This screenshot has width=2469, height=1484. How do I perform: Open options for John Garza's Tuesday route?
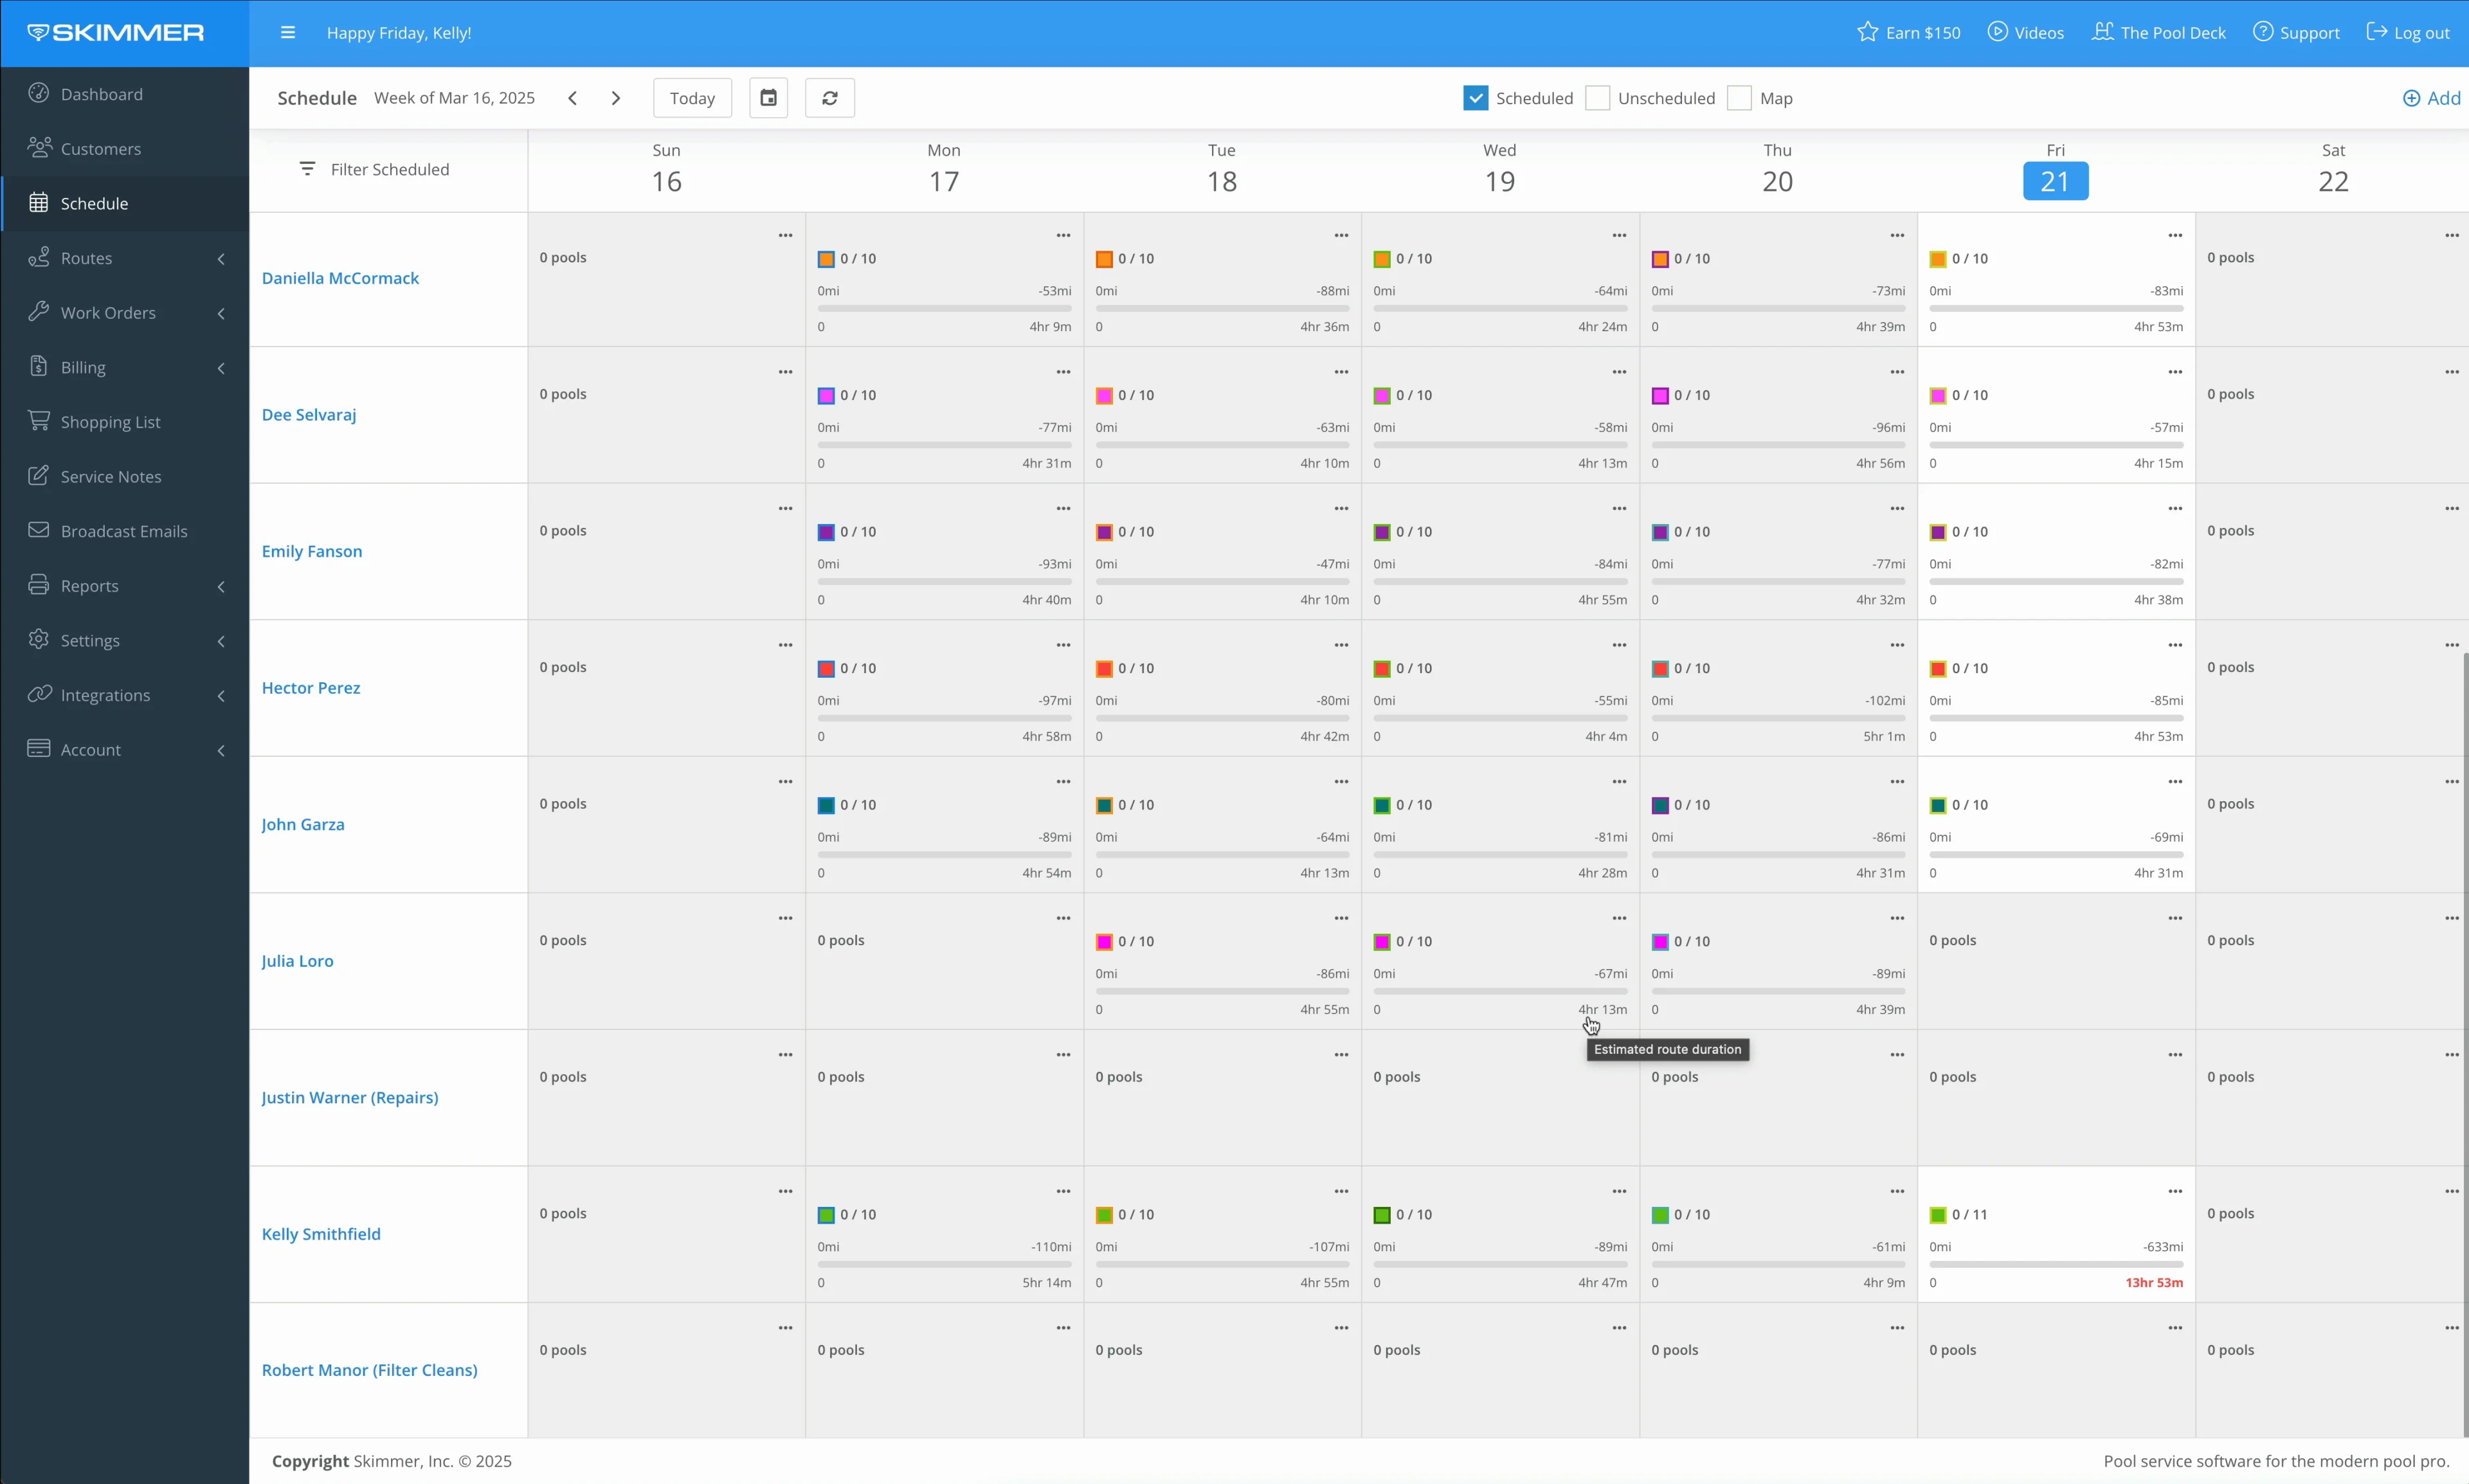[x=1341, y=782]
